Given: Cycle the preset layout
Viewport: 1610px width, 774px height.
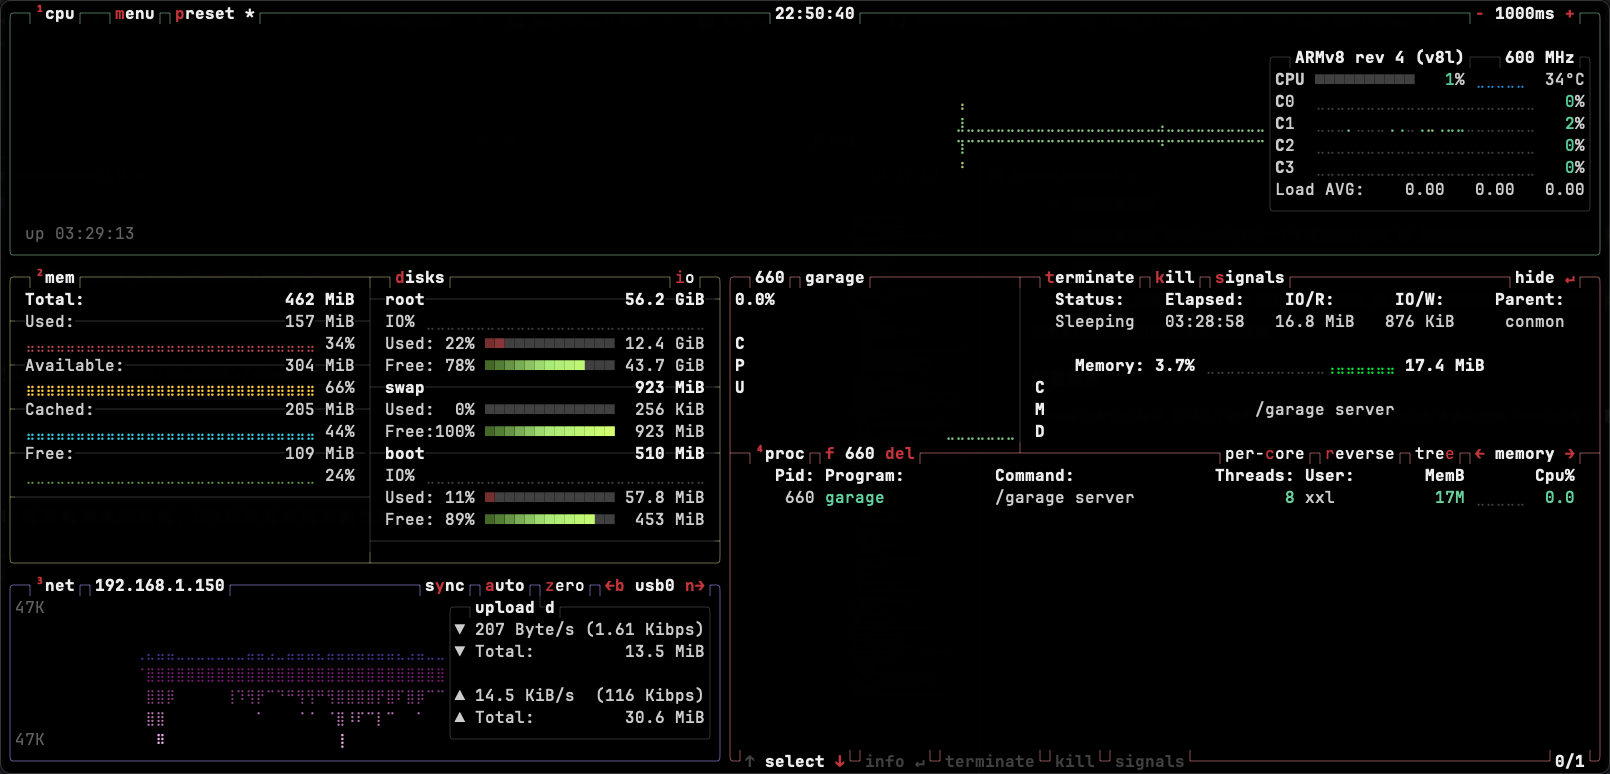Looking at the screenshot, I should (x=215, y=14).
